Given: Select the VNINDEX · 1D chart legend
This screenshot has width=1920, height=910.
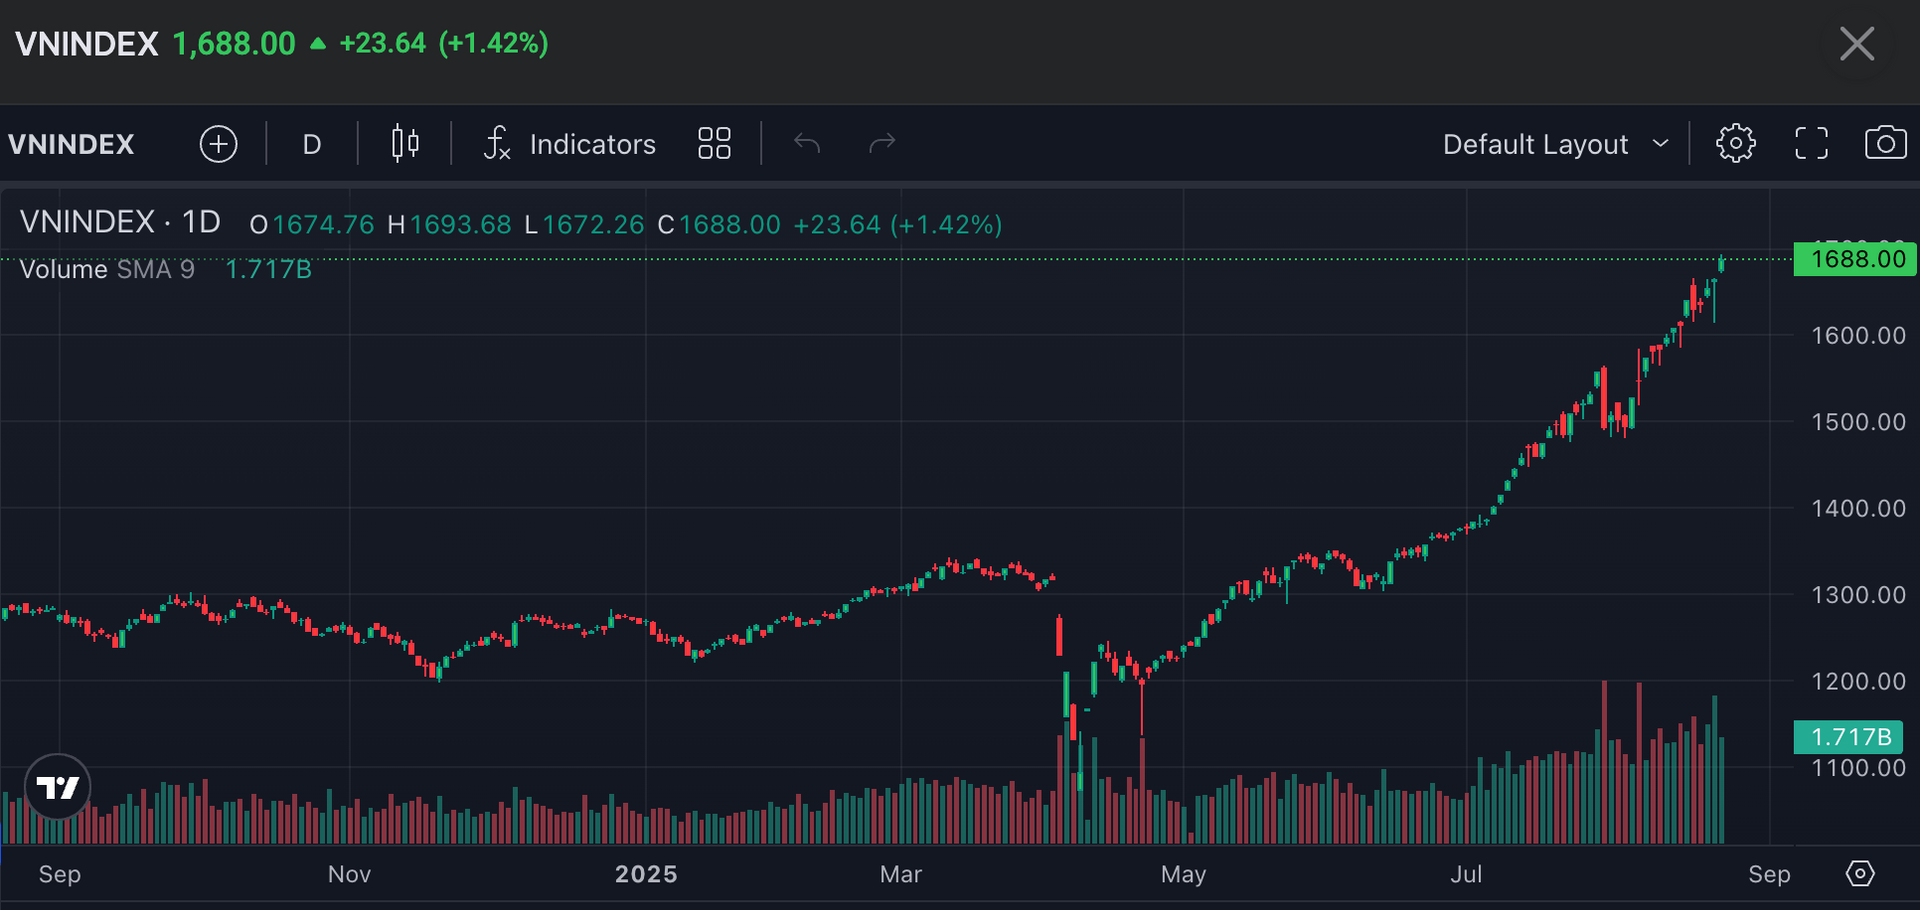Looking at the screenshot, I should [x=120, y=222].
